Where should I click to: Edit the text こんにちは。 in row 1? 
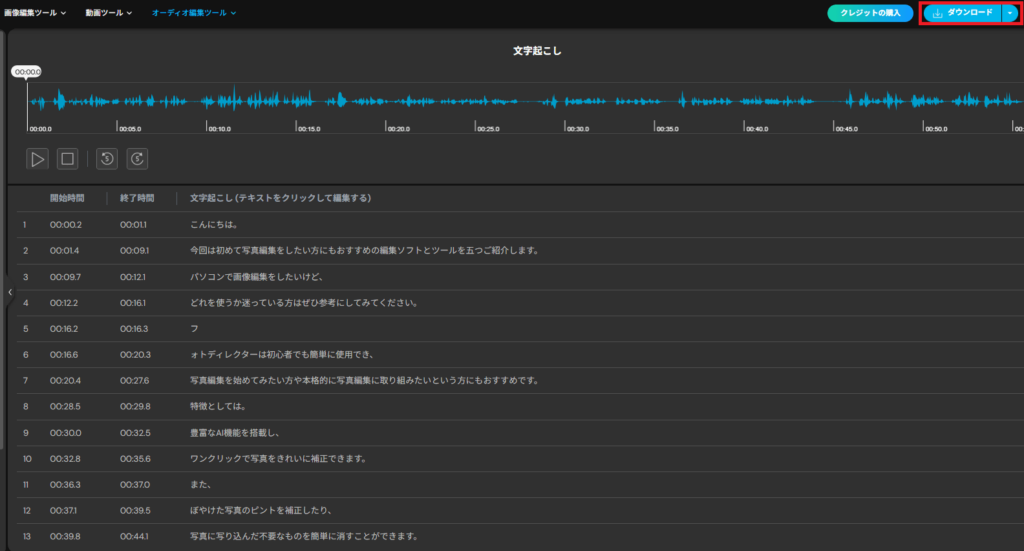213,224
